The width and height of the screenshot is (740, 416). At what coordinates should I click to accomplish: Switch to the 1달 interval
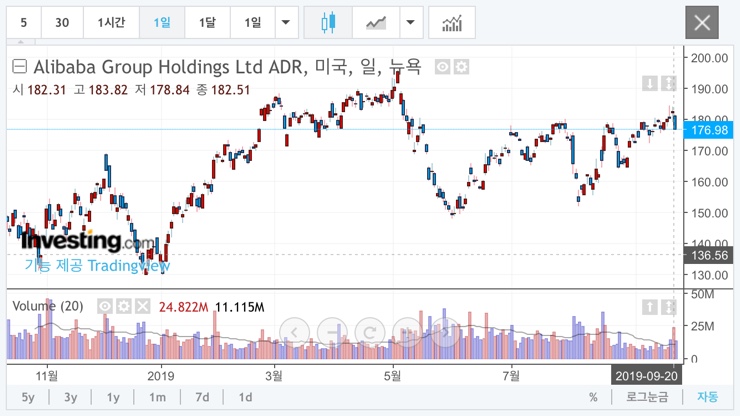tap(207, 22)
